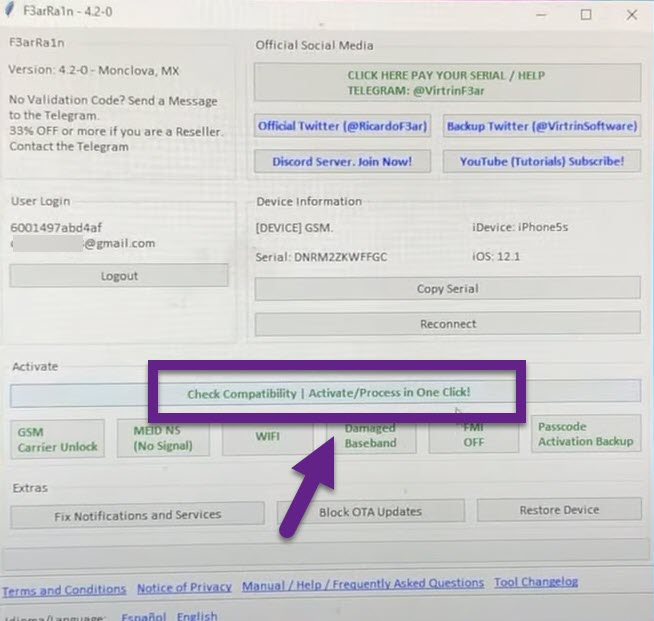Click the Restore Device button
Viewport: 654px width, 621px height.
[x=559, y=510]
